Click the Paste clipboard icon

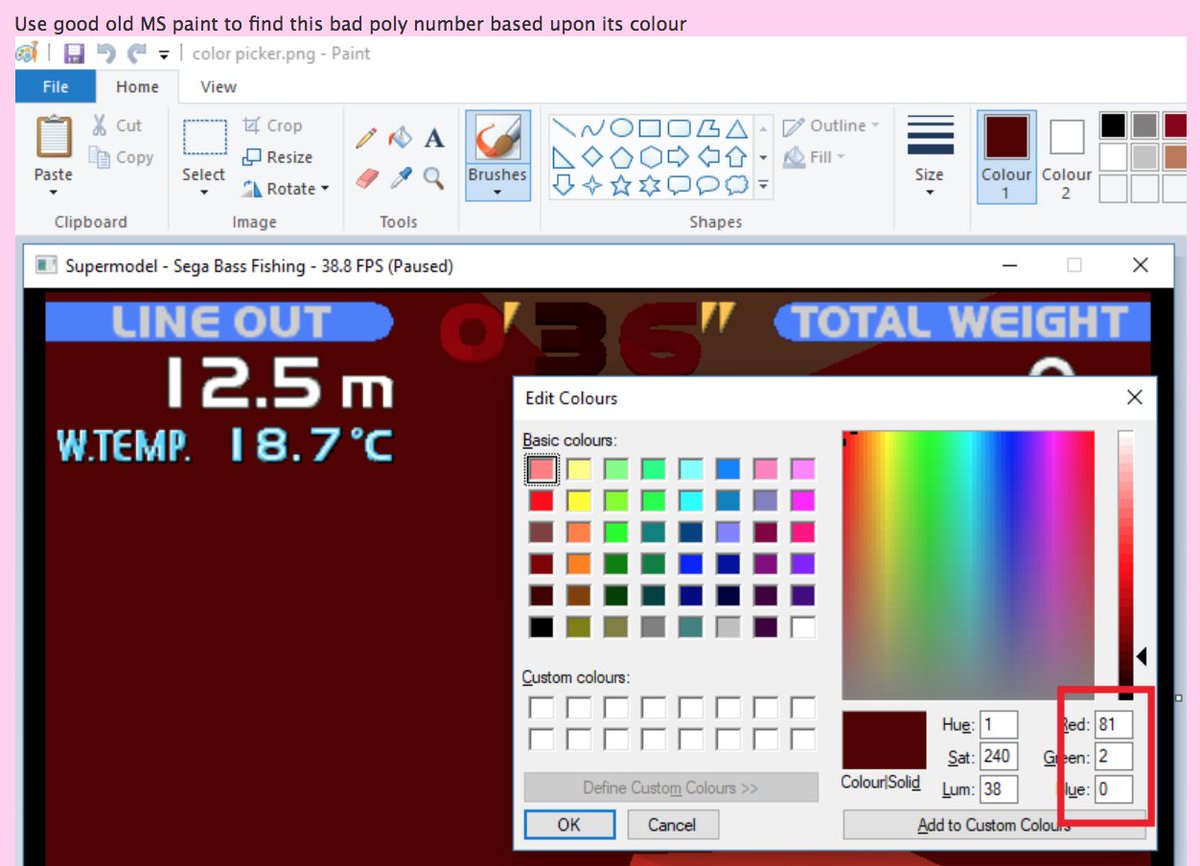(54, 137)
